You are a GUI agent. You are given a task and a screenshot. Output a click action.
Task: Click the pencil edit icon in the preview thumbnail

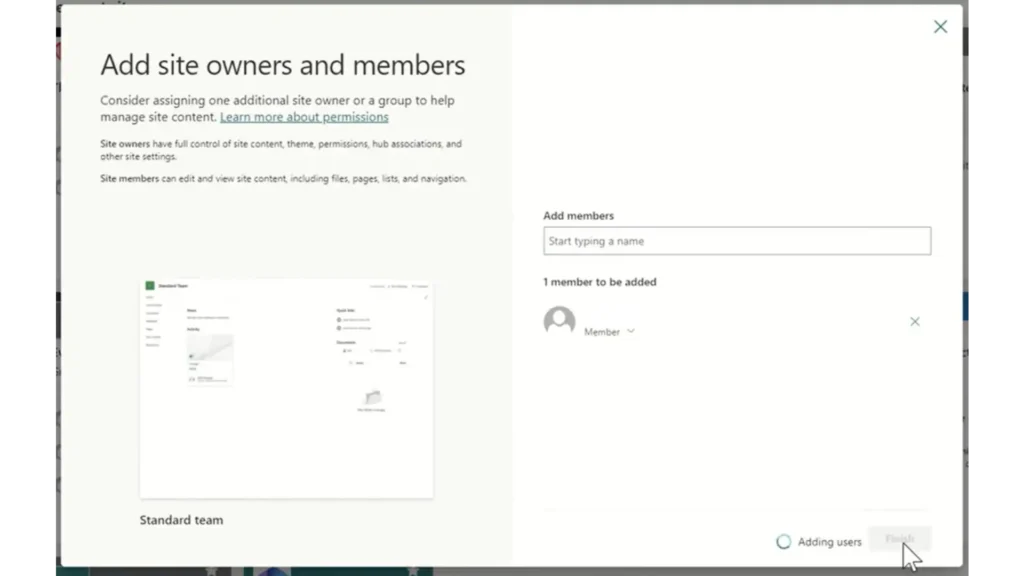pos(426,296)
